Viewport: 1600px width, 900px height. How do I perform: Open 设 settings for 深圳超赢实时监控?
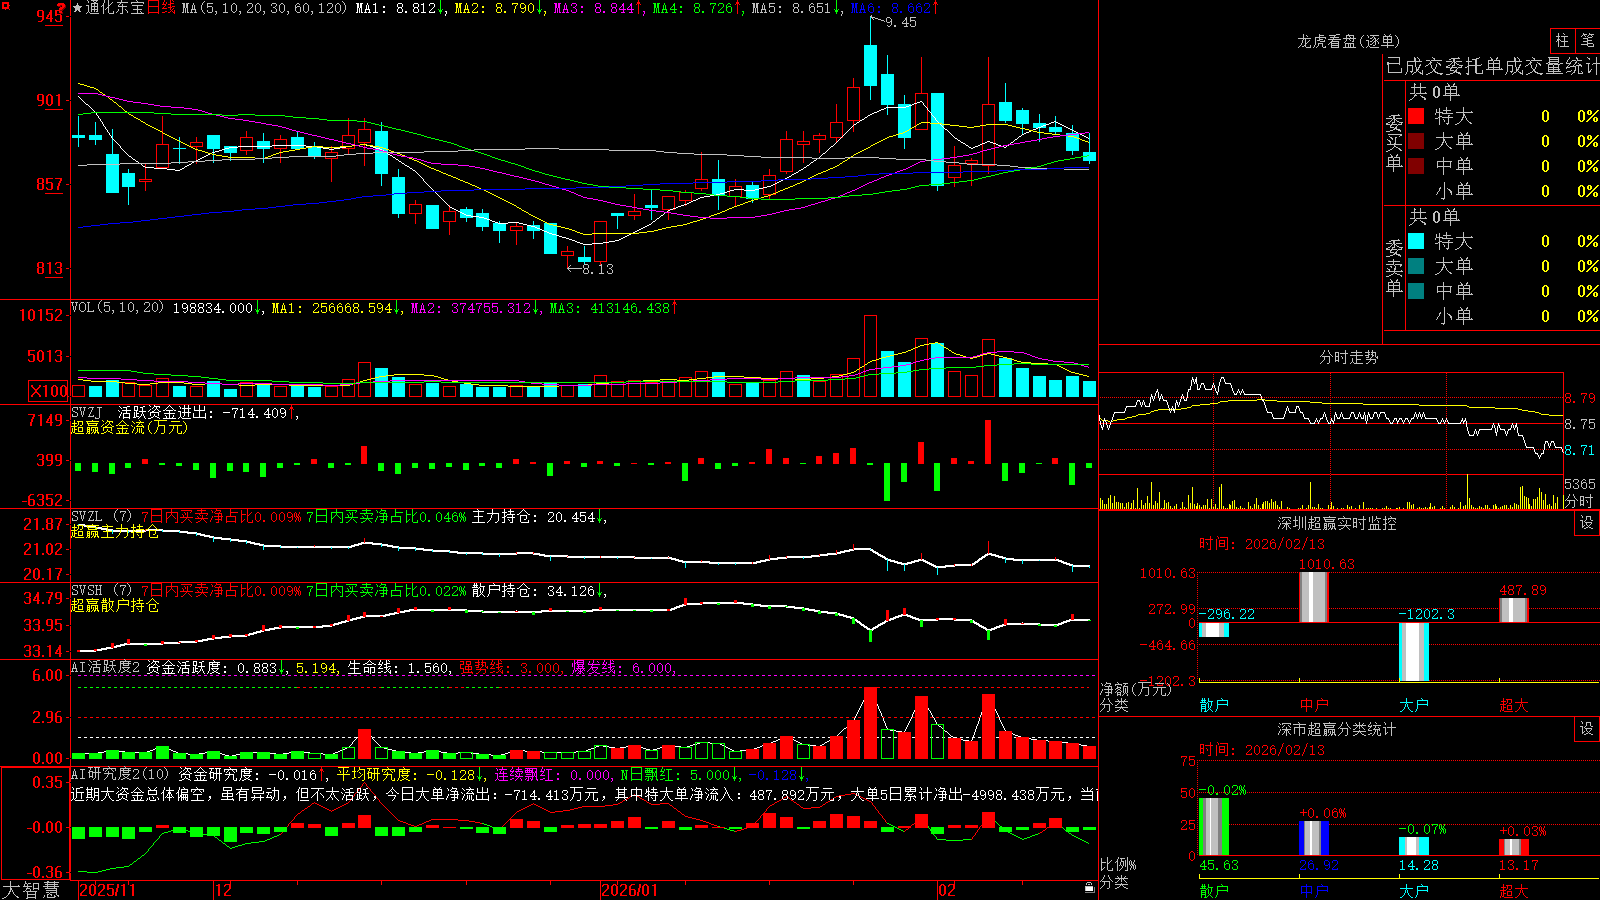[1587, 523]
